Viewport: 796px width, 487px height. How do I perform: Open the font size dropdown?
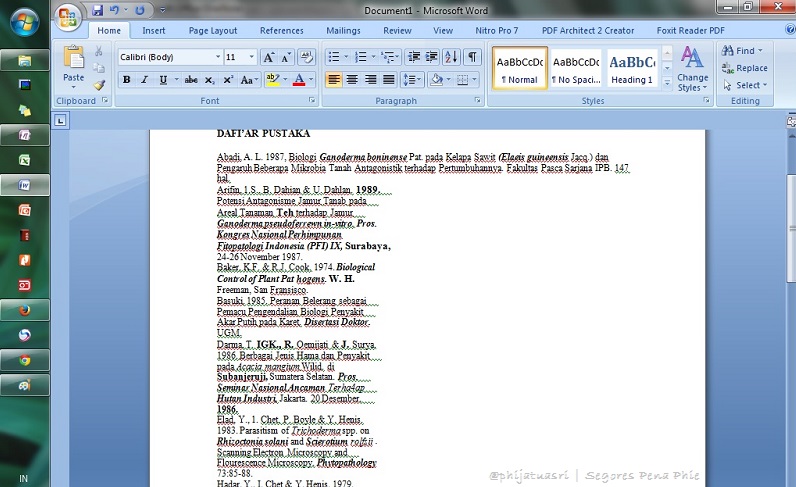(x=251, y=57)
